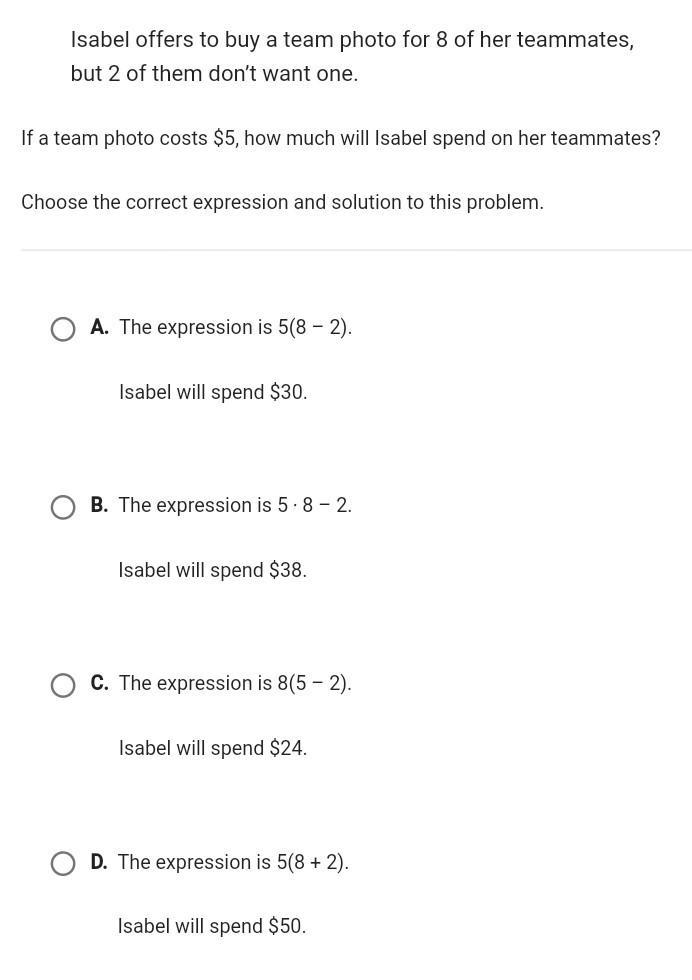Click the bold letter A. label
692x980 pixels.
(99, 327)
